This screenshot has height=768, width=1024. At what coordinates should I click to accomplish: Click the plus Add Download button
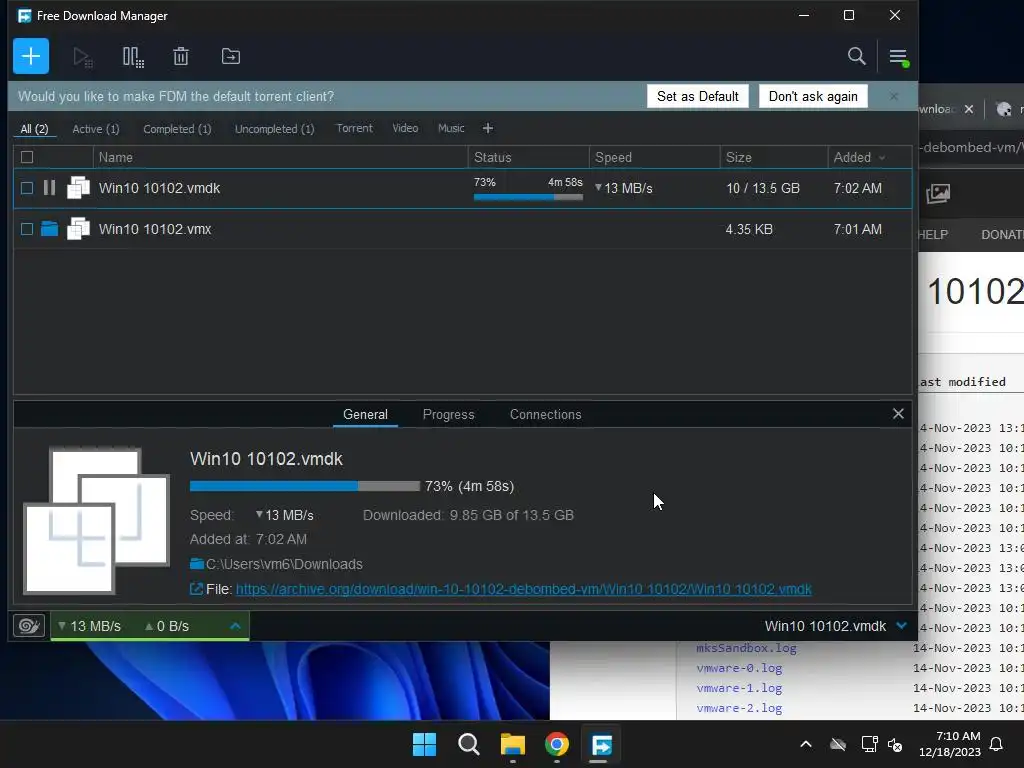pos(31,56)
